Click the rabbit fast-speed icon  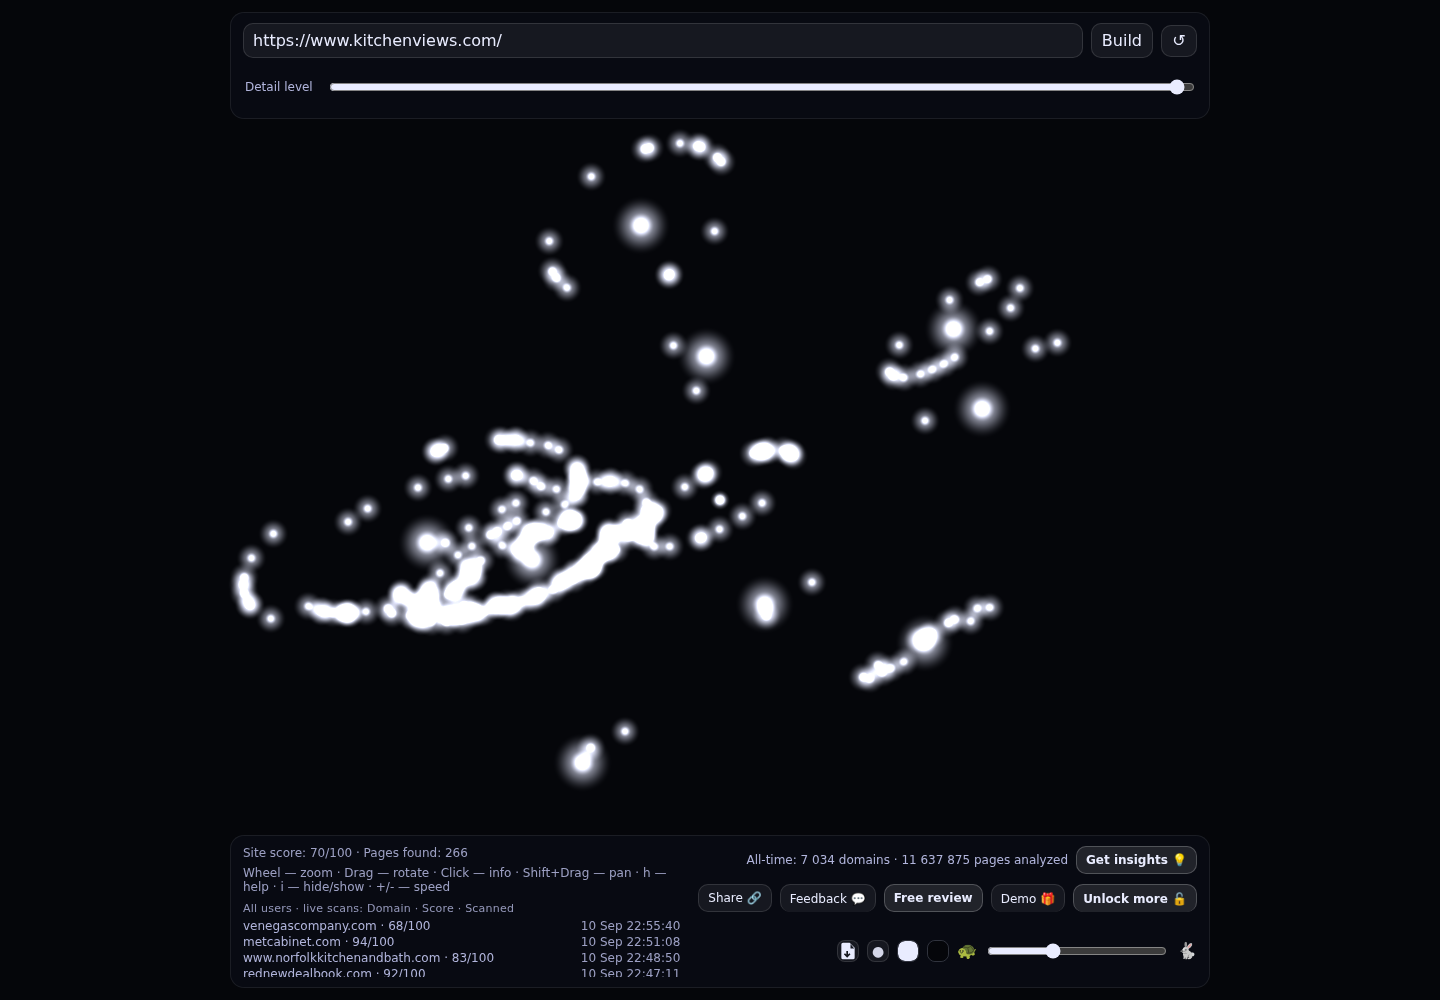point(1187,951)
